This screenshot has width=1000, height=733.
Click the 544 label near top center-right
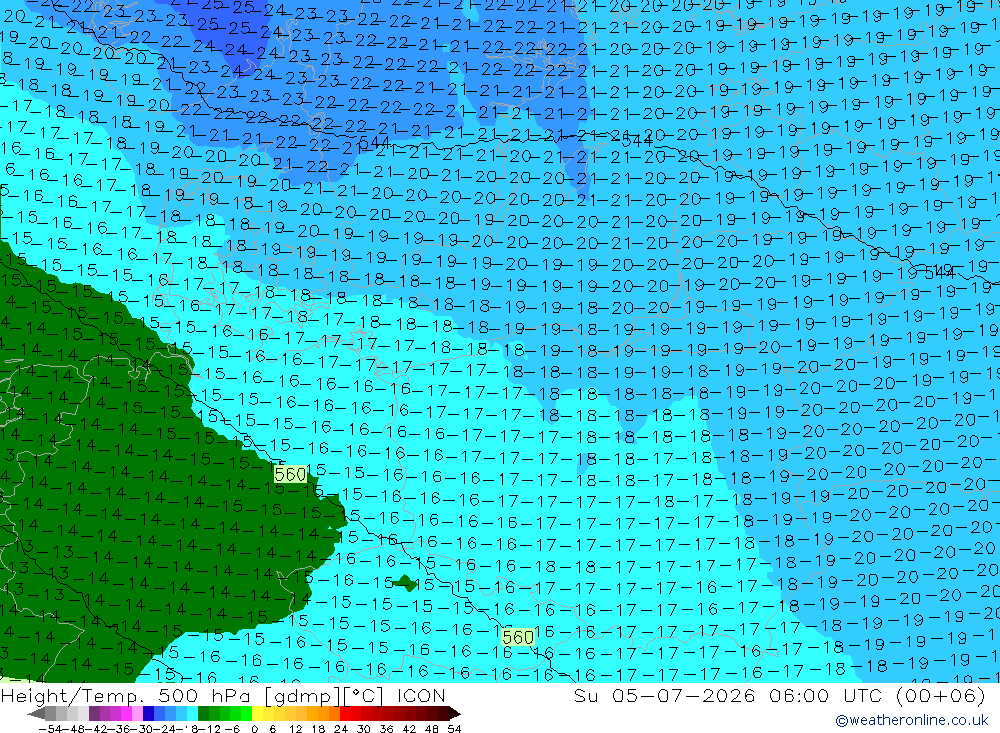click(x=636, y=140)
